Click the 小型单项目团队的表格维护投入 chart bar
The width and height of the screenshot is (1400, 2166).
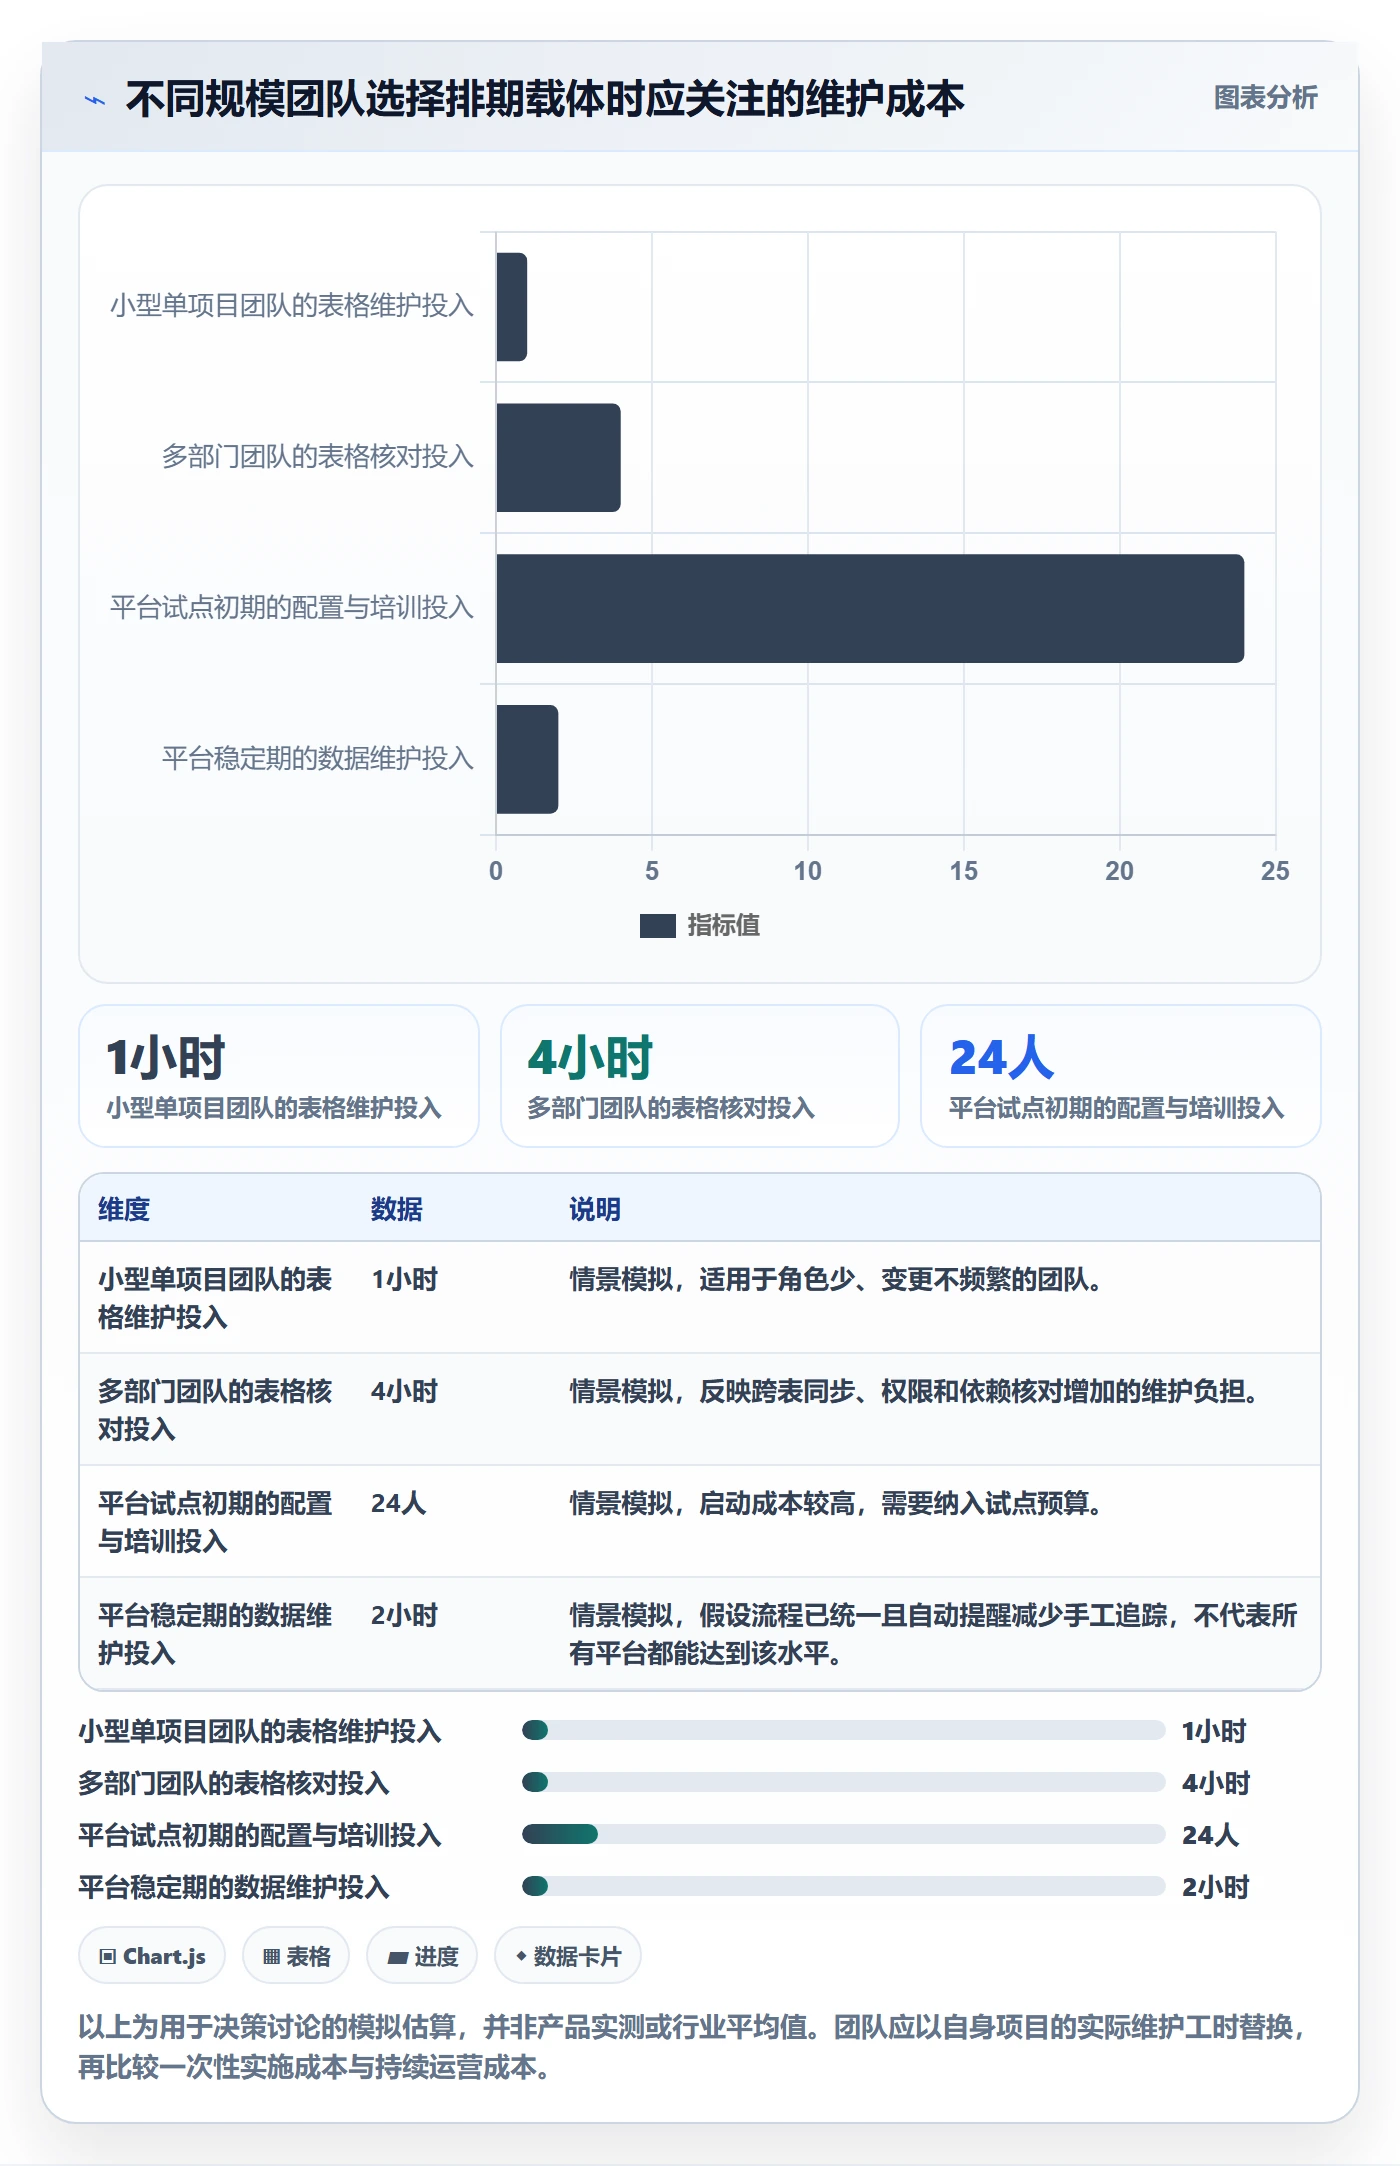(x=511, y=307)
